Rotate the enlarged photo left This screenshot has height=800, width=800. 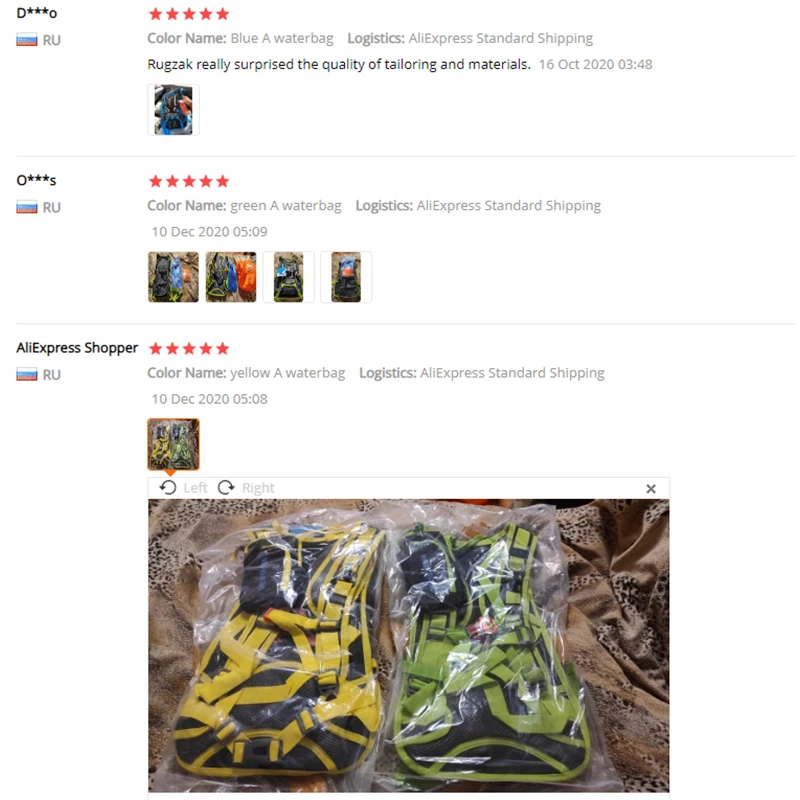pyautogui.click(x=183, y=488)
